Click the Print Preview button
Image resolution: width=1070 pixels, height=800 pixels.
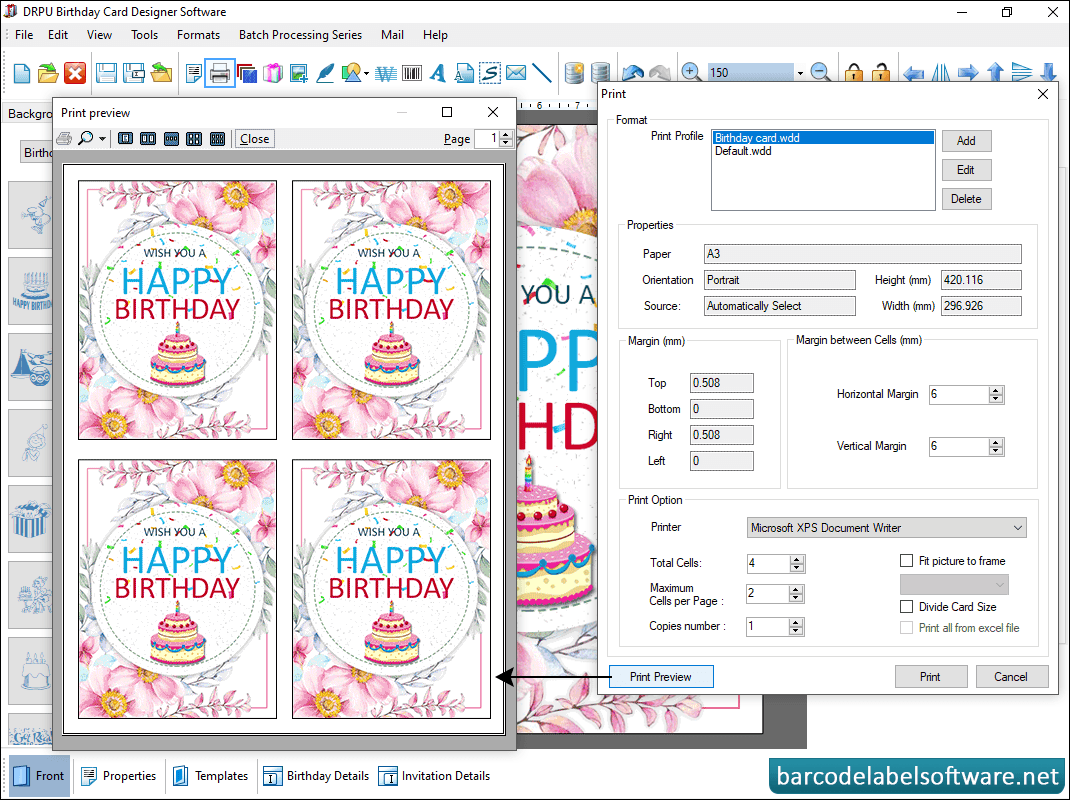(x=661, y=676)
